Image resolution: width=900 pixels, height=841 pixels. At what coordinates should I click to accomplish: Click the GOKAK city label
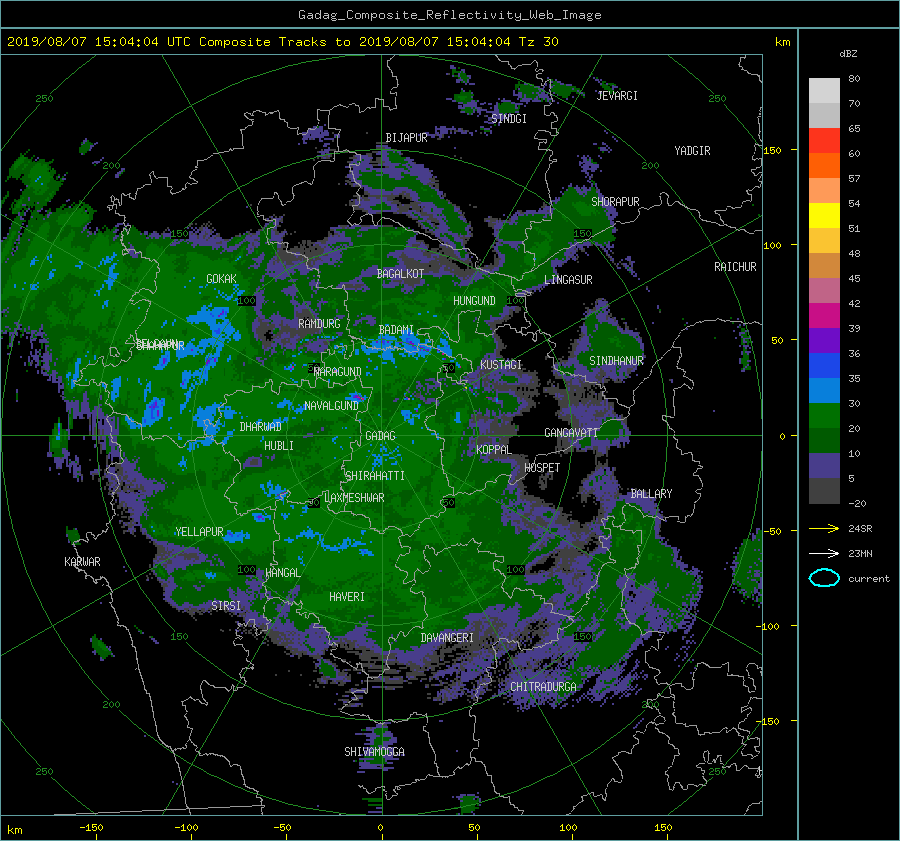pos(222,279)
